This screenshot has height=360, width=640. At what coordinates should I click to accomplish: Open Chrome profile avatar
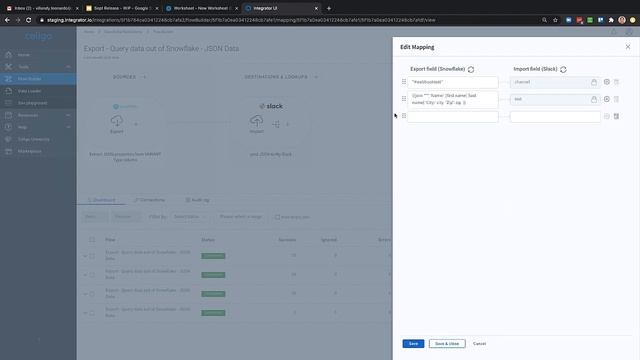tap(622, 20)
